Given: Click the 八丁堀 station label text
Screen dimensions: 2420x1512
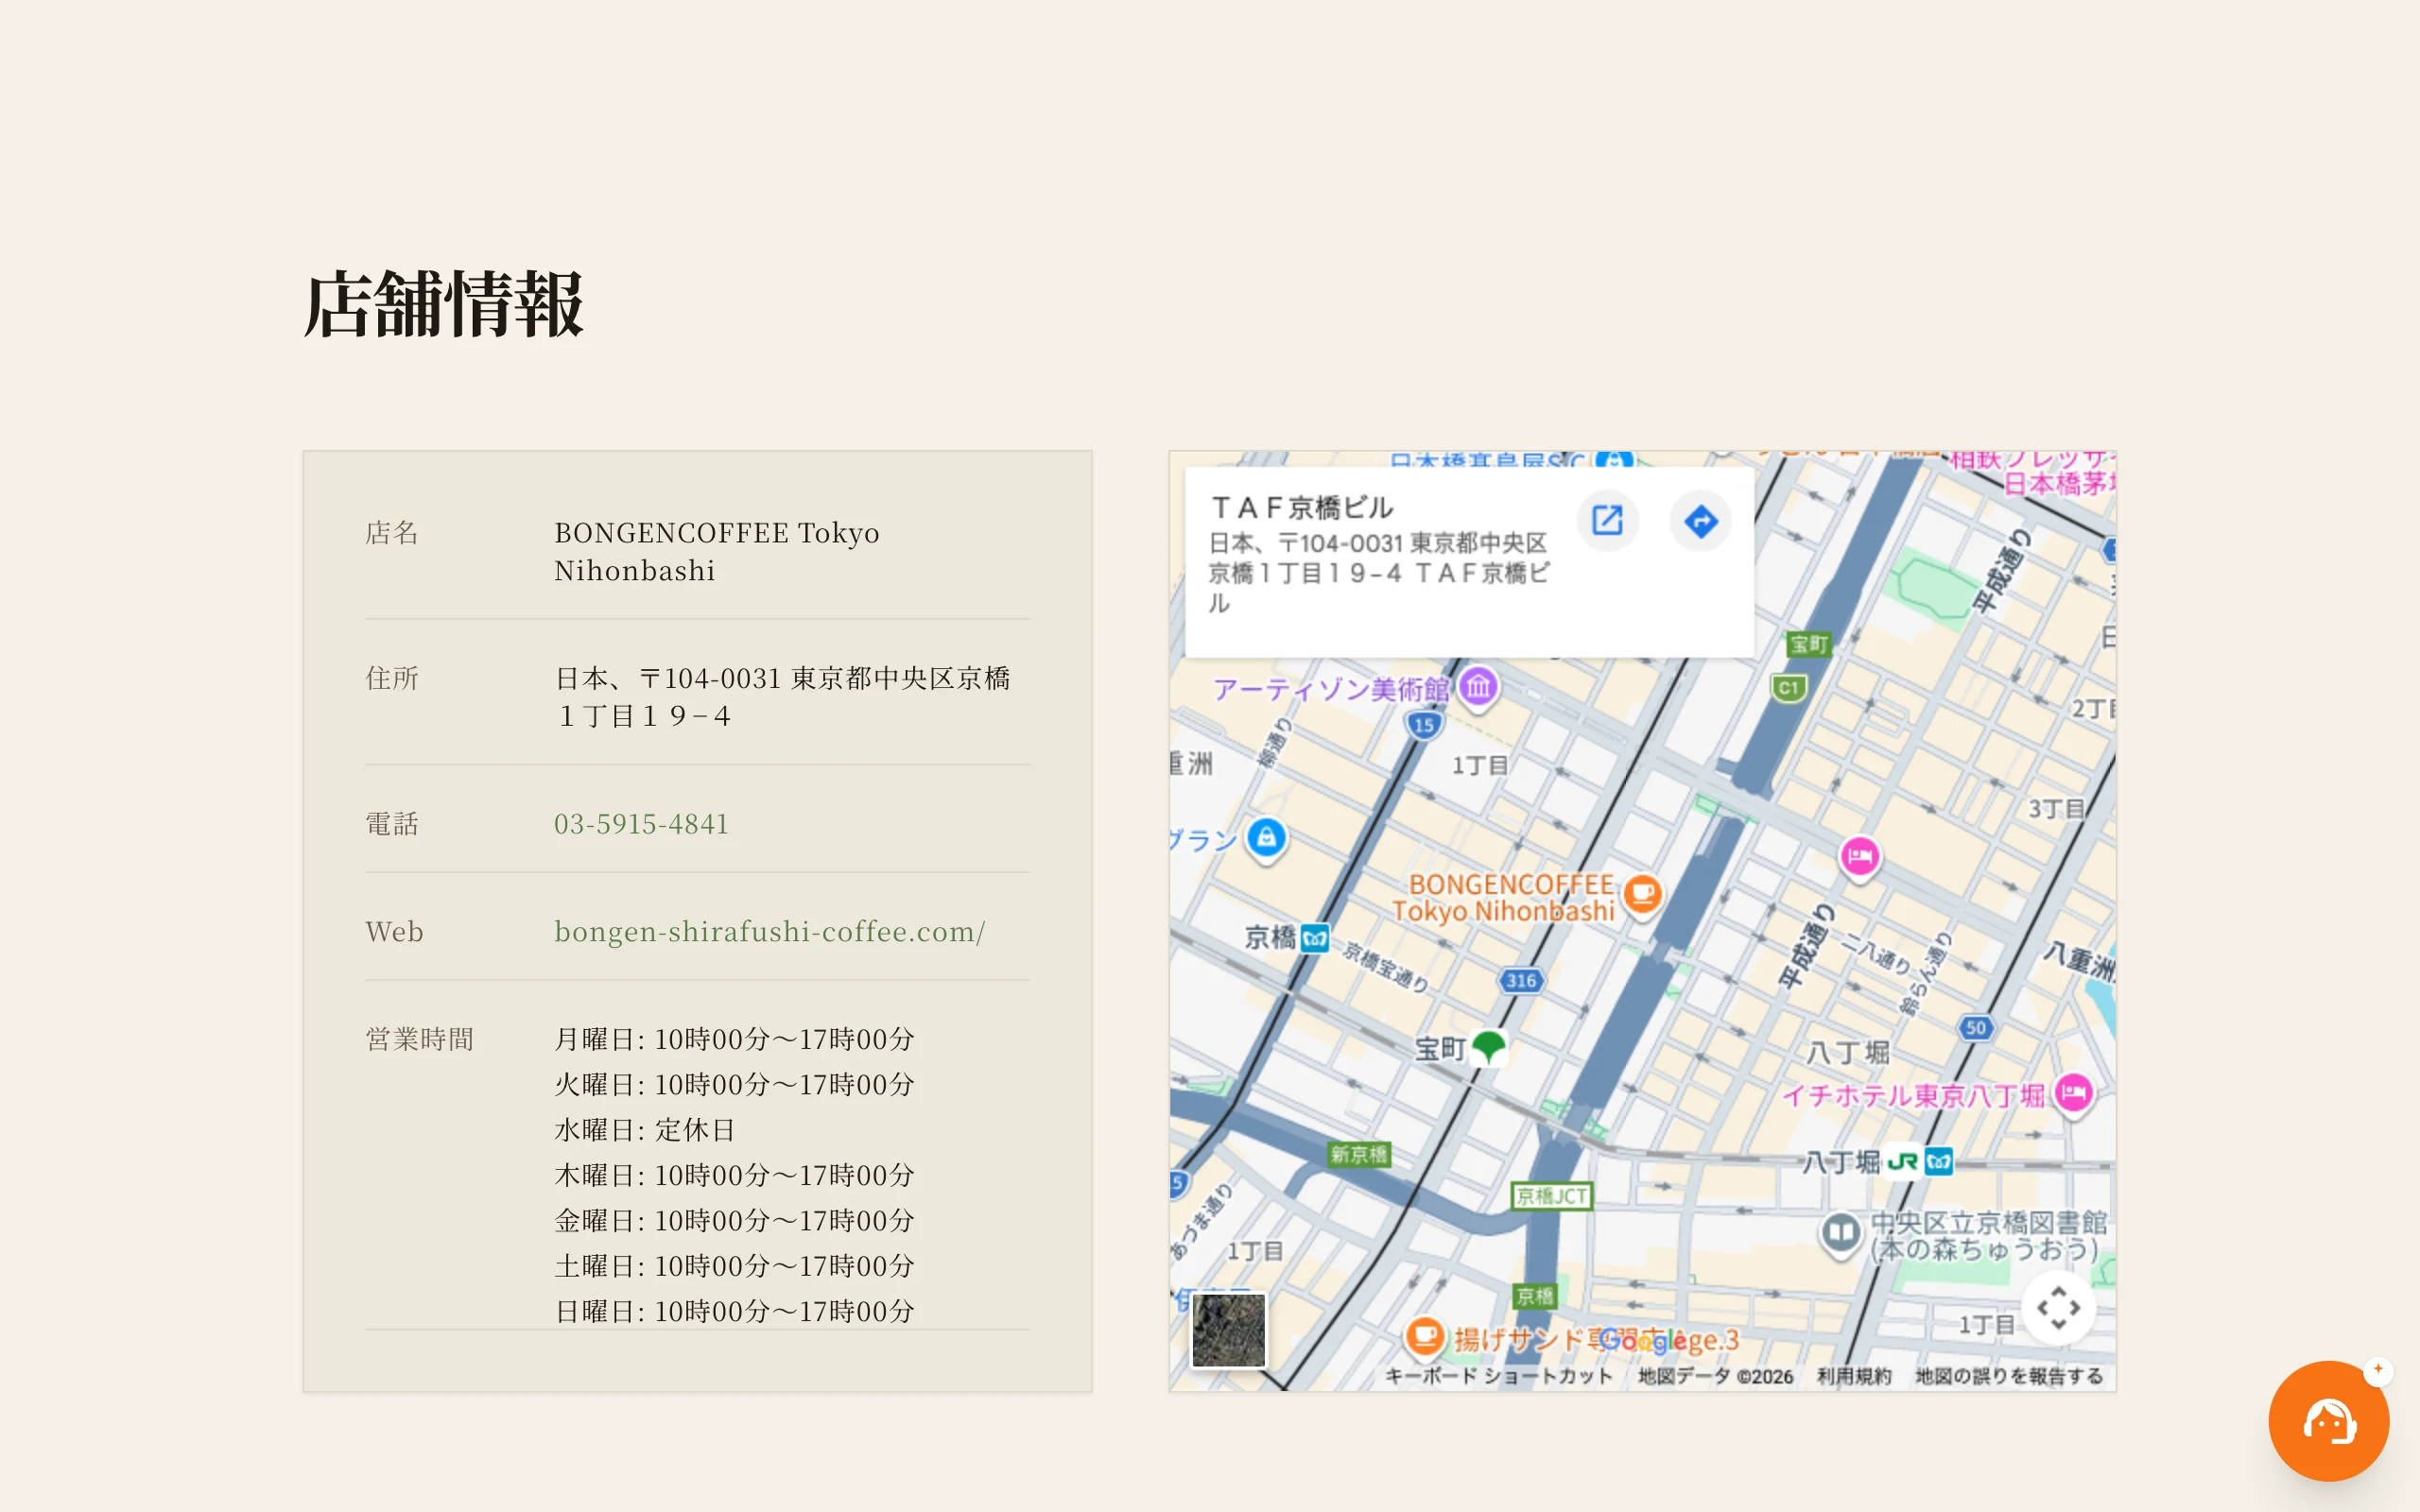Looking at the screenshot, I should point(1841,1162).
